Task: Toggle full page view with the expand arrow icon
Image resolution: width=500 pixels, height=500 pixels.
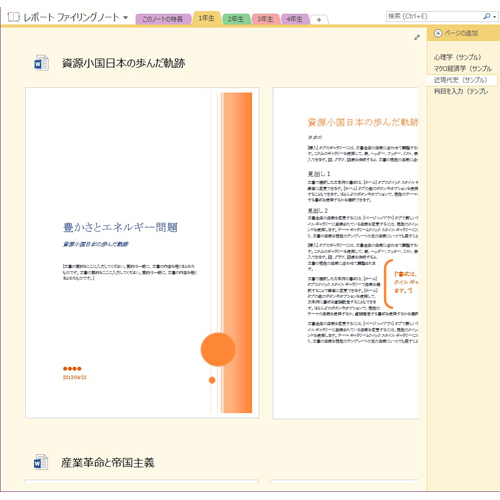Action: 417,37
